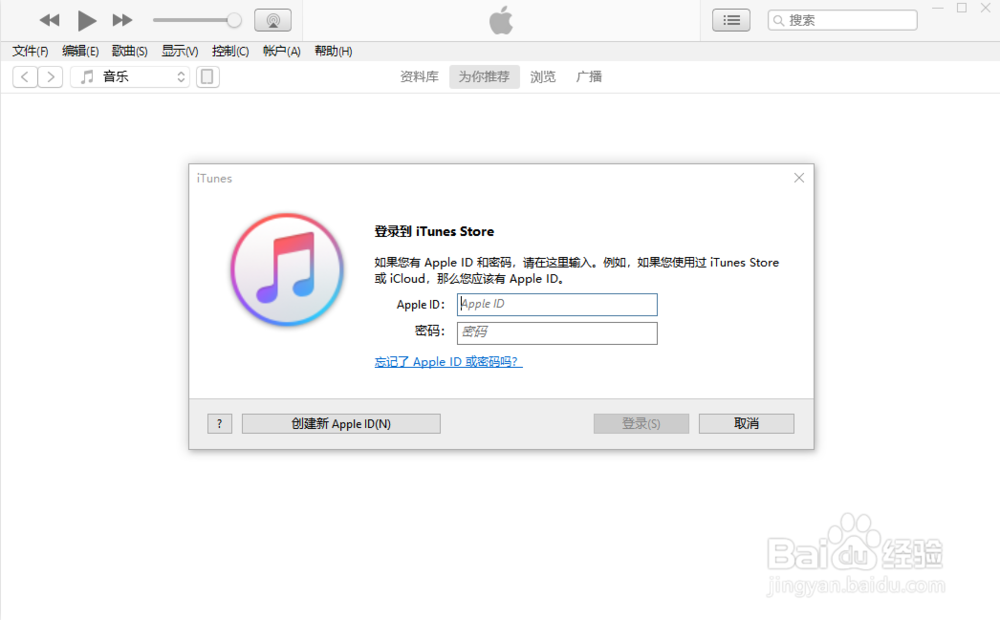Click the help question mark in the dialog
This screenshot has height=620, width=1000.
[219, 423]
